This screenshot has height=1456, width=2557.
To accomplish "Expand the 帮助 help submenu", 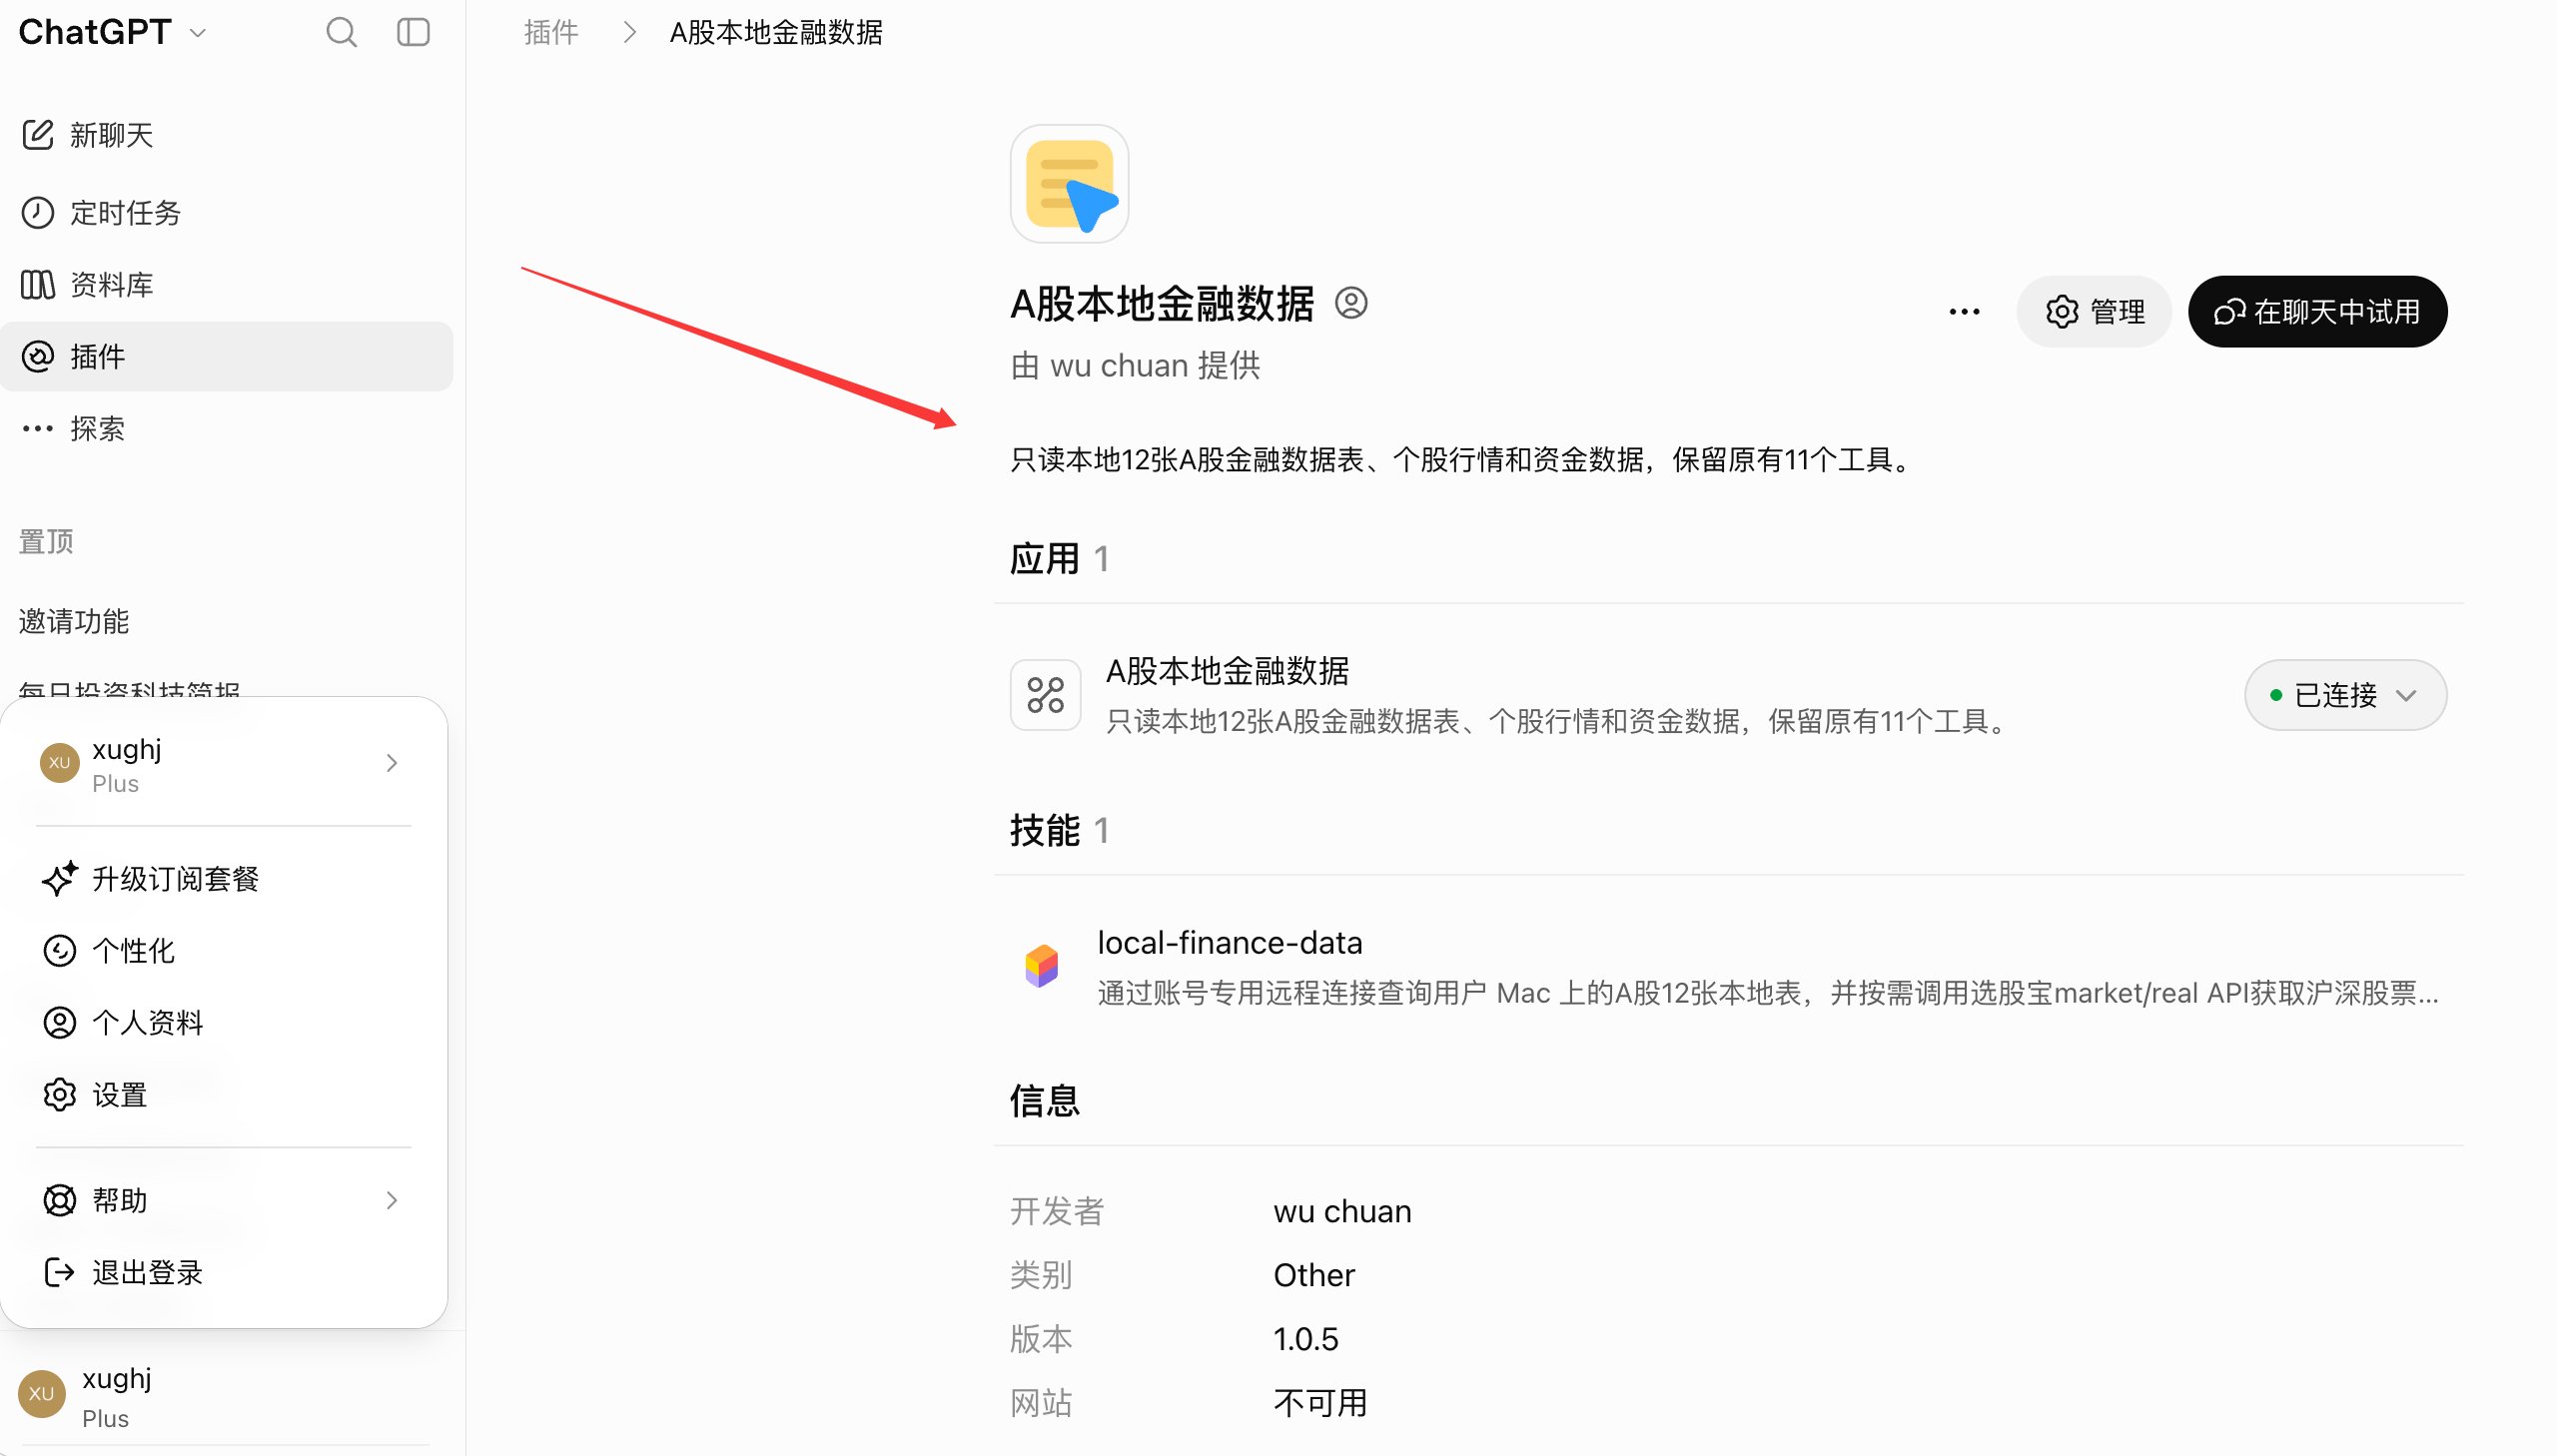I will click(225, 1201).
